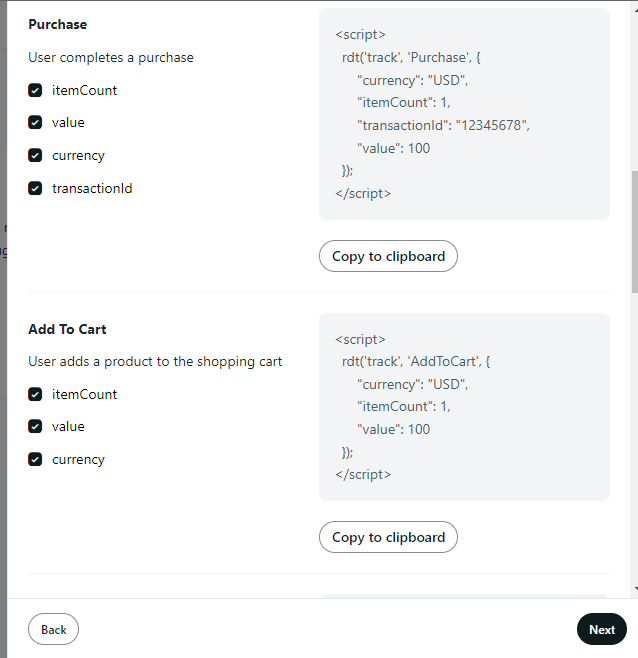Uncheck value under Add To Cart
The image size is (638, 658).
coord(35,427)
